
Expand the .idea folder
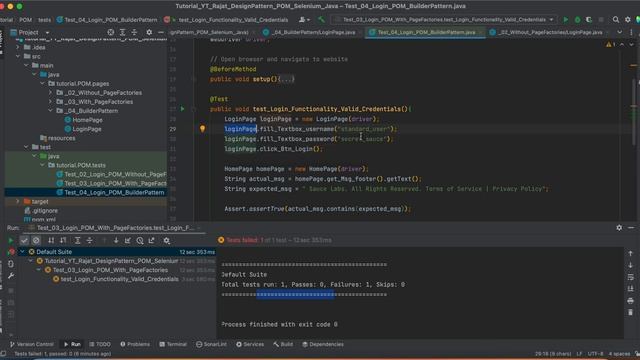point(18,47)
